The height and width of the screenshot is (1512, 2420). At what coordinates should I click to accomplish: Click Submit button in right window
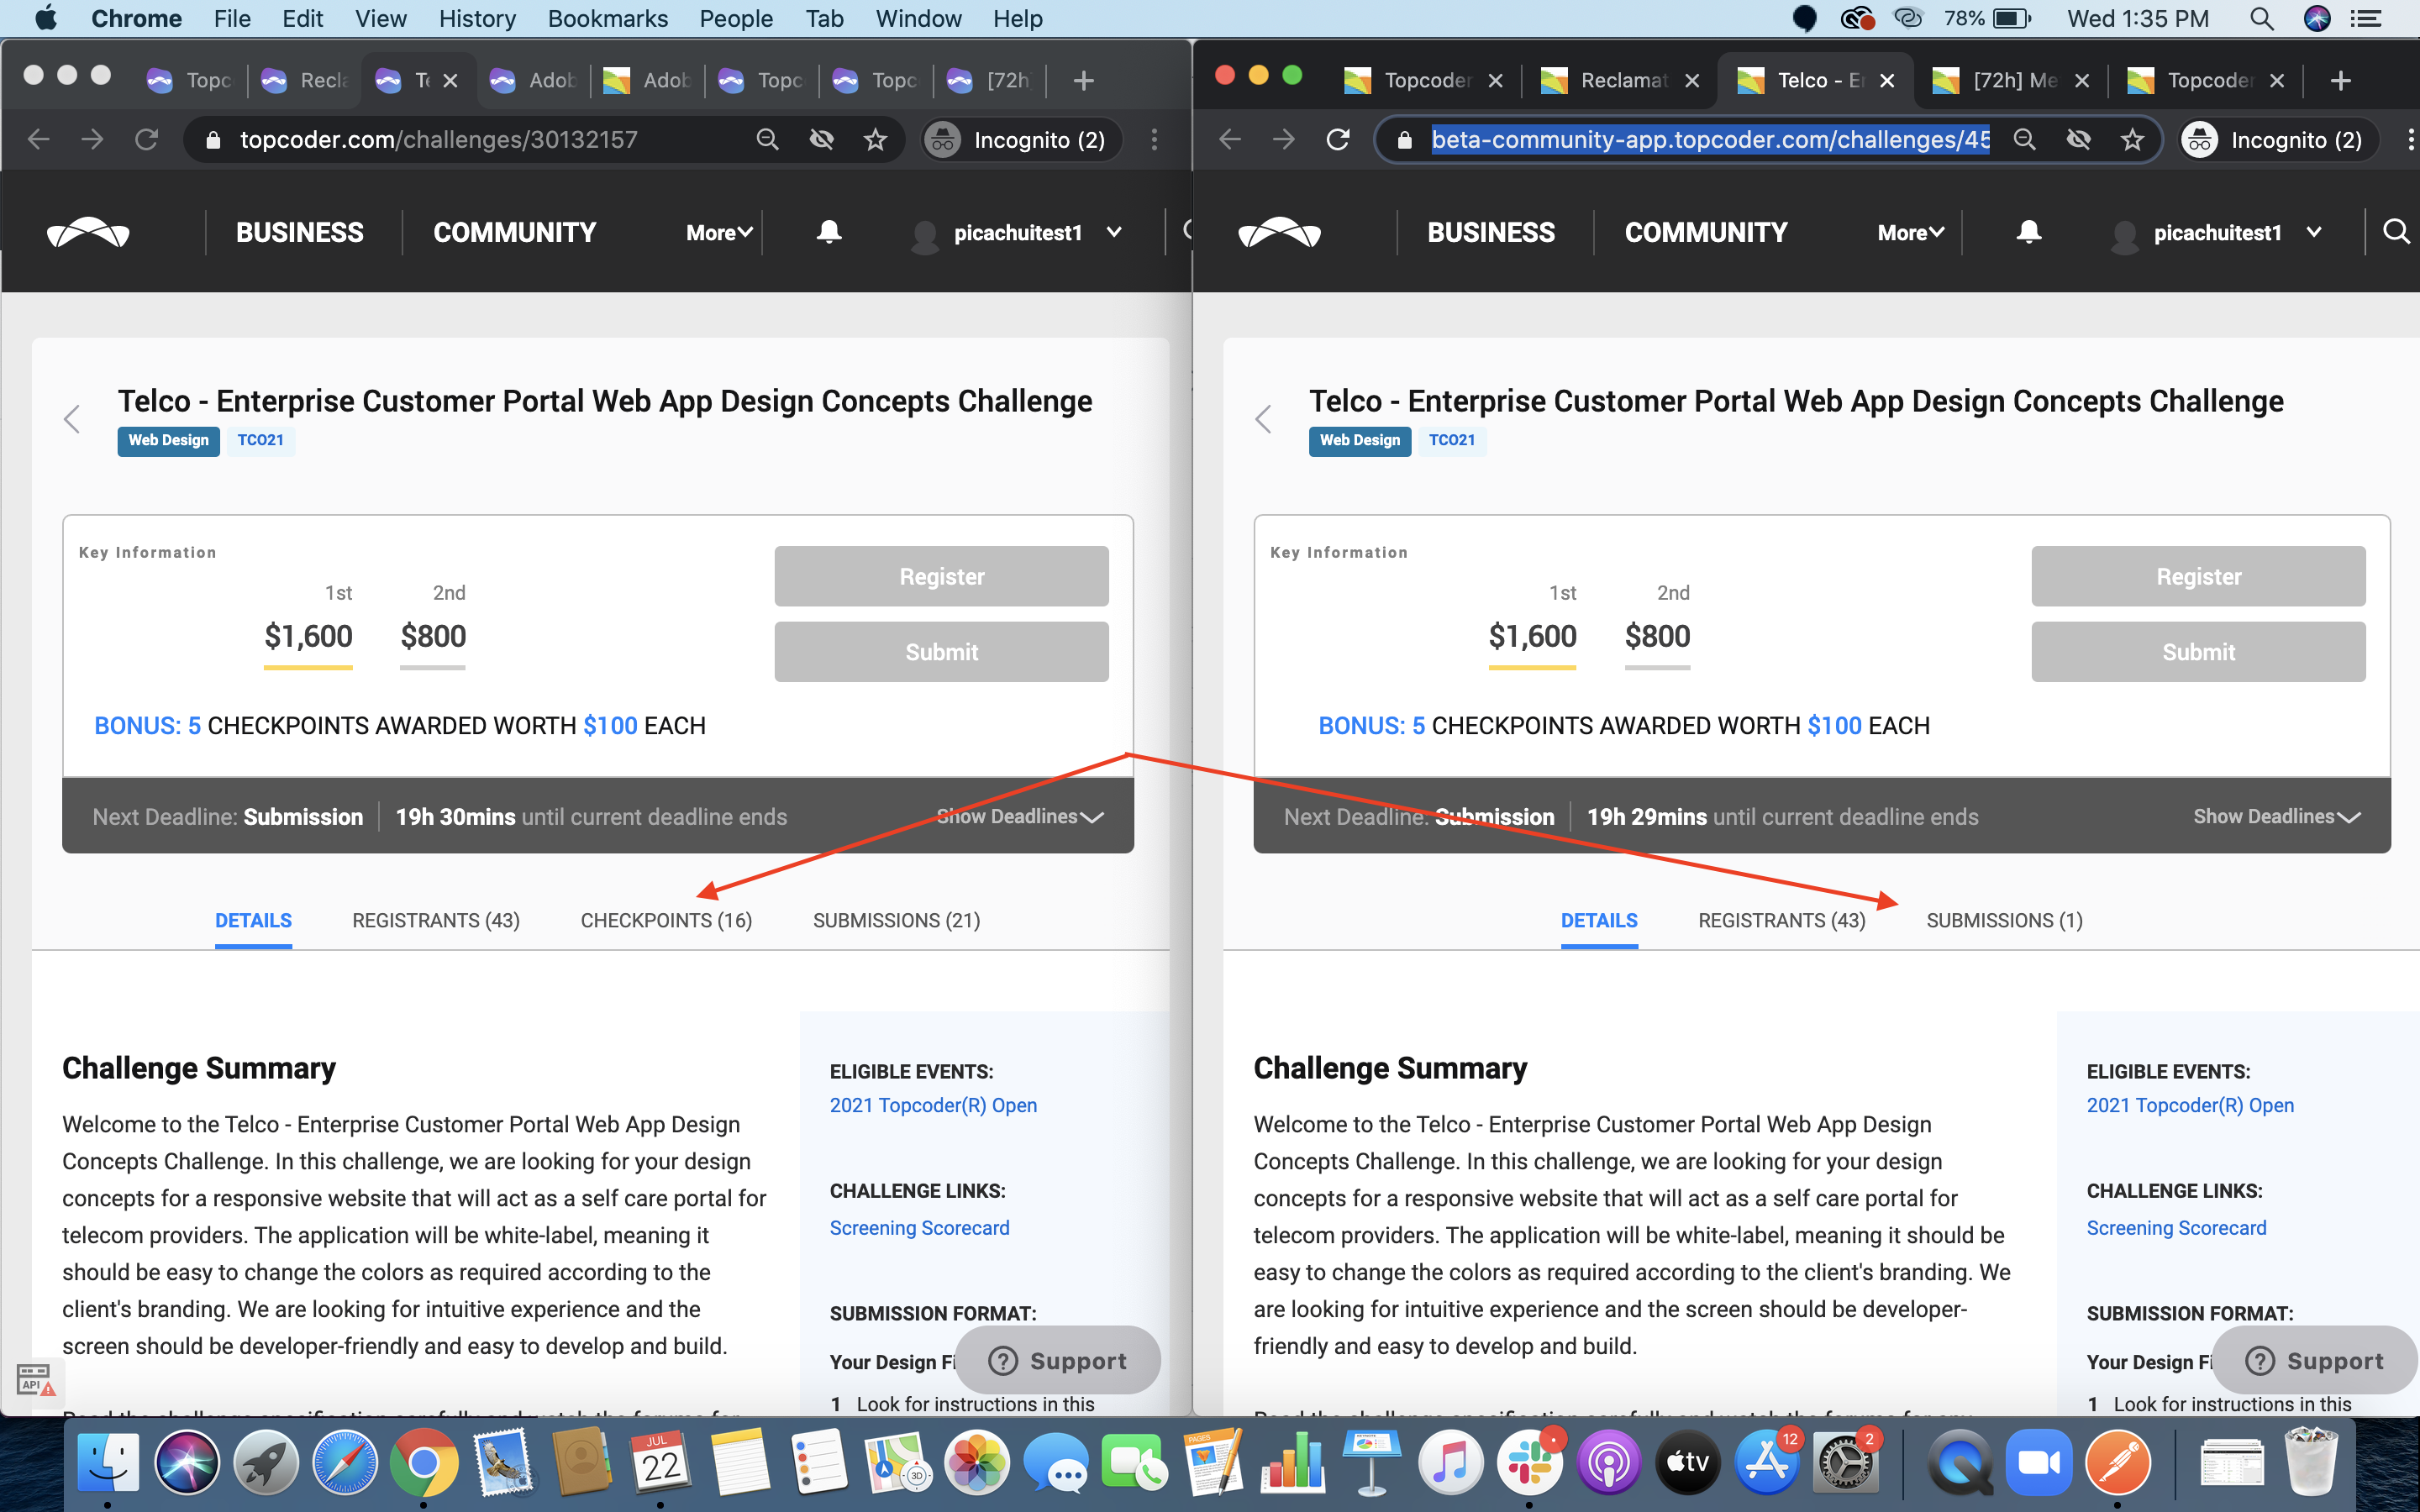point(2198,651)
